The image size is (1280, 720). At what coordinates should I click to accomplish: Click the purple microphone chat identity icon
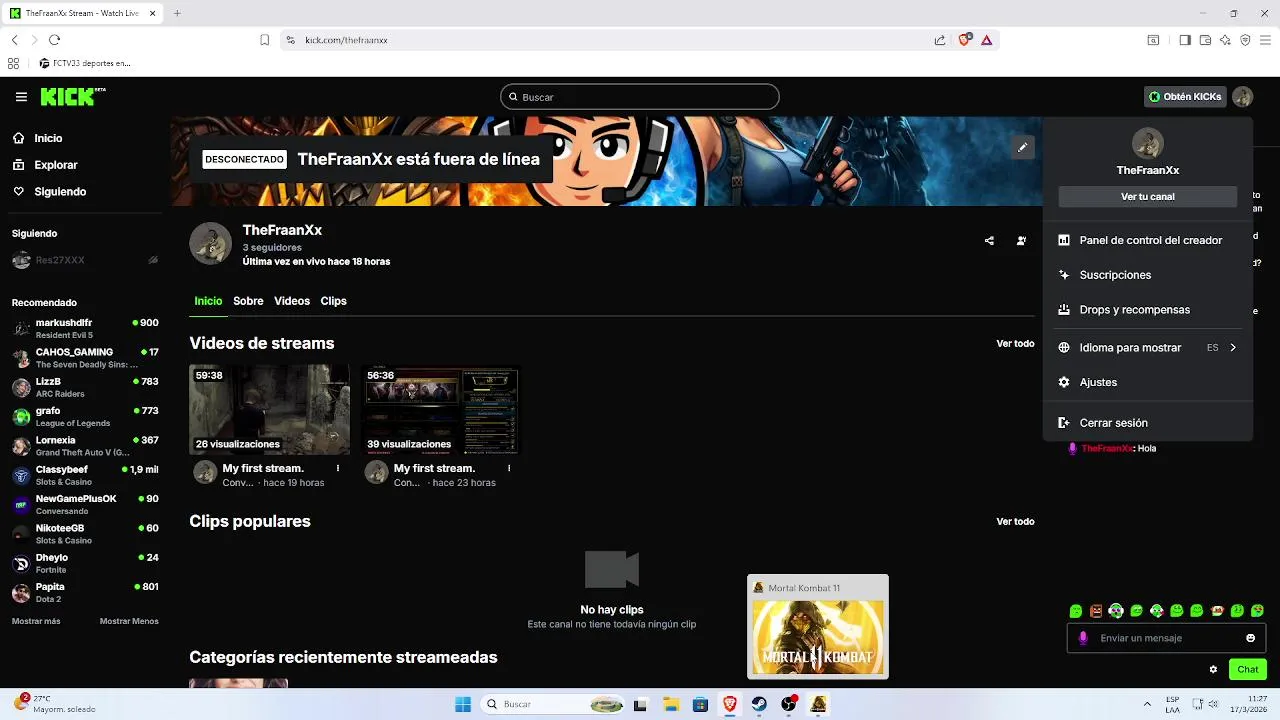click(x=1083, y=638)
